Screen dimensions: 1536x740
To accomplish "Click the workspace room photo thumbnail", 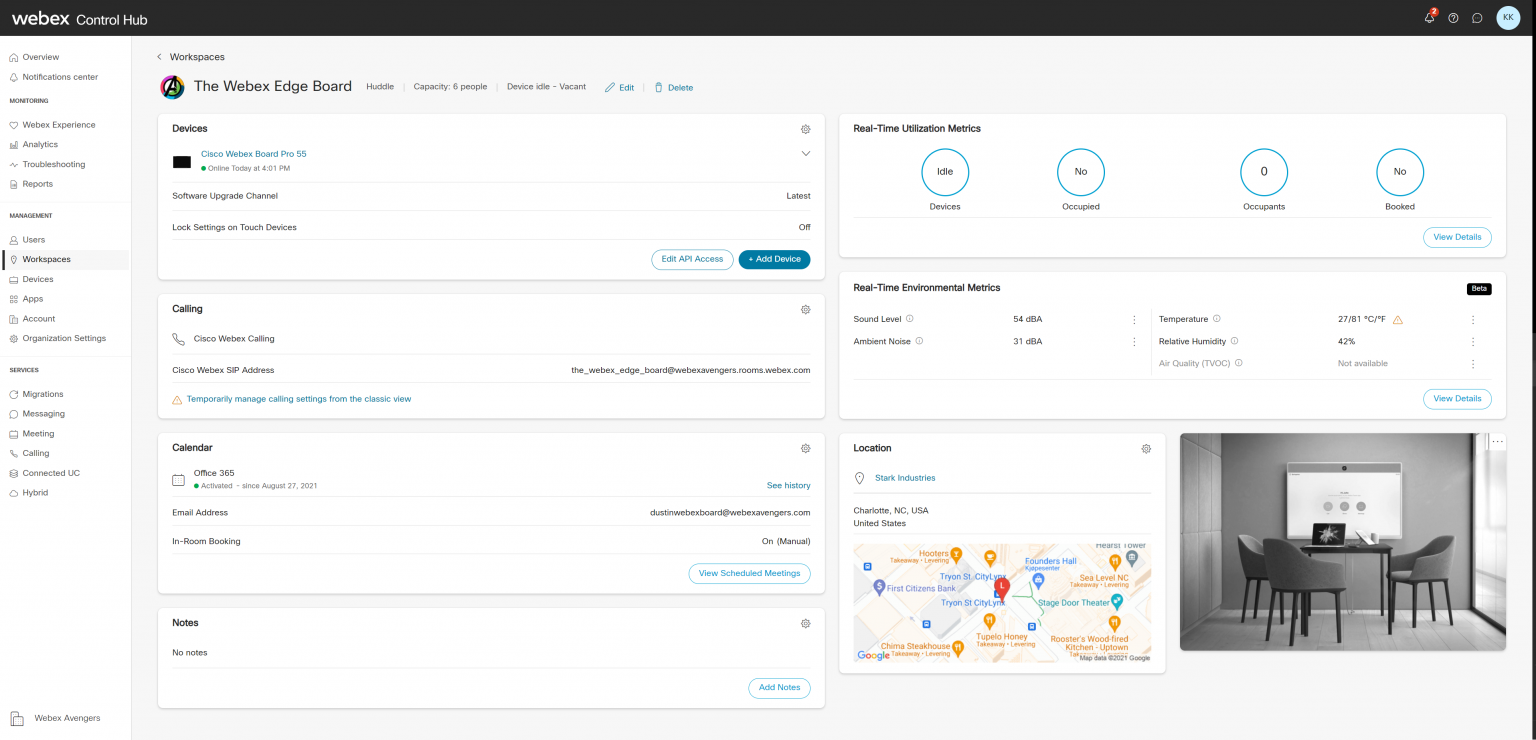I will point(1342,540).
